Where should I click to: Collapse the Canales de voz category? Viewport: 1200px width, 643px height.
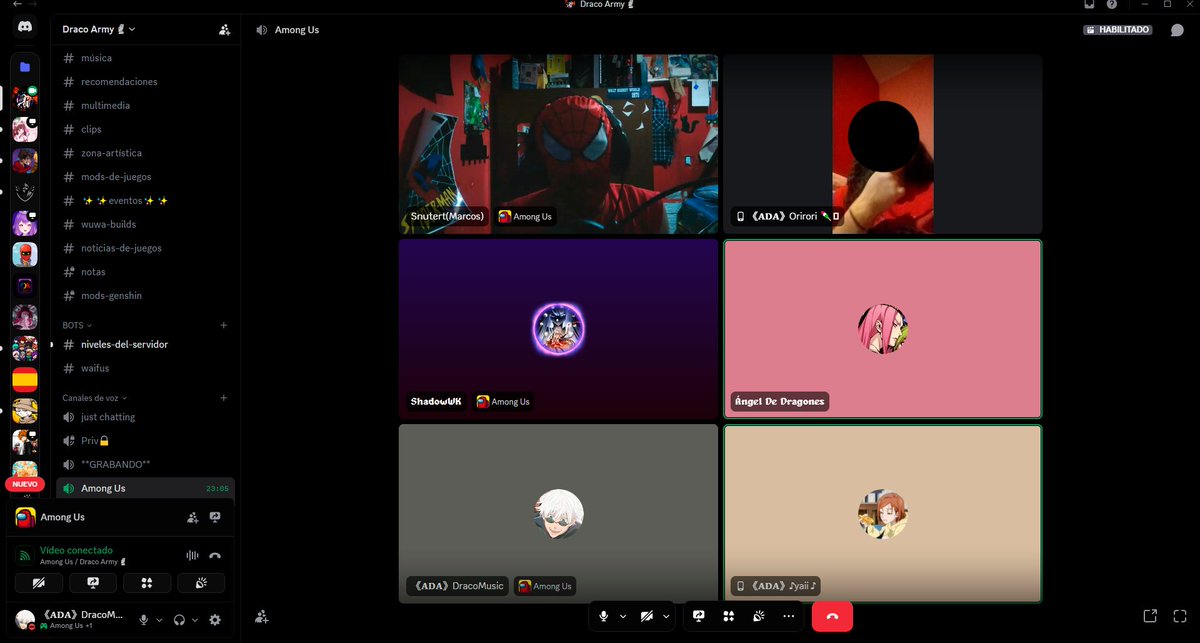(x=94, y=398)
